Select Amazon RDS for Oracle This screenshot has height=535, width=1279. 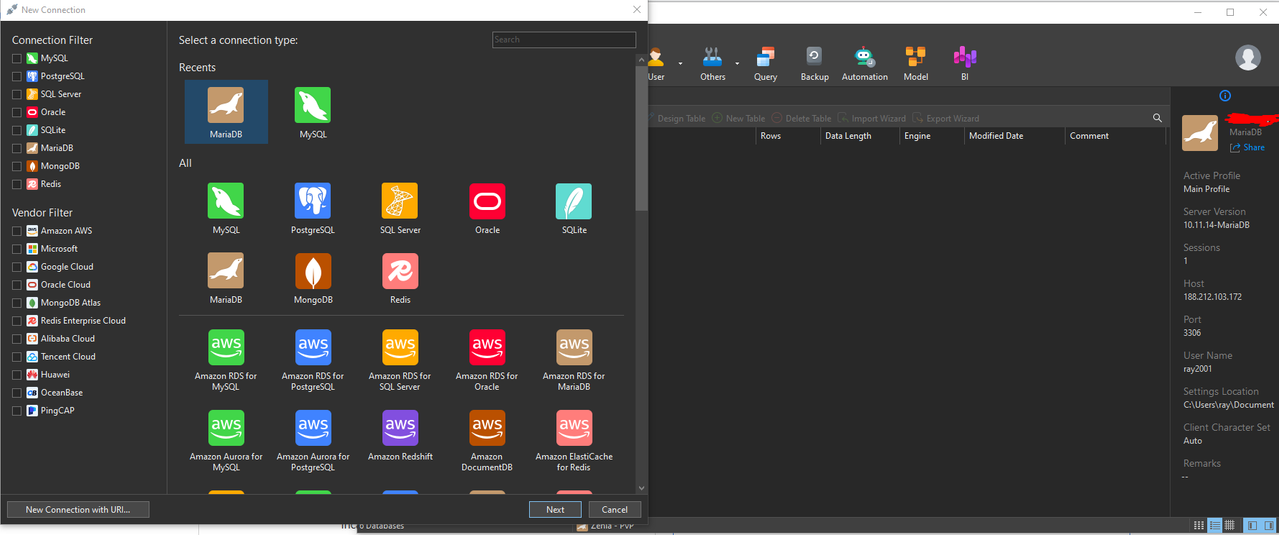[x=487, y=360]
